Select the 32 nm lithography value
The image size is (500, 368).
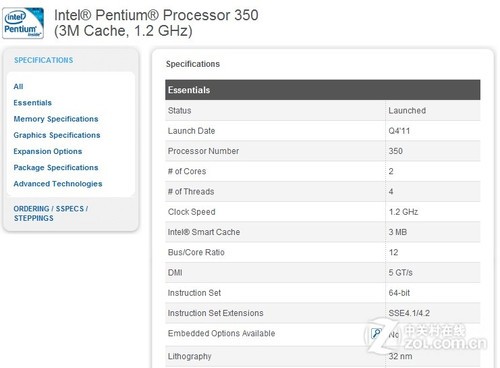400,356
